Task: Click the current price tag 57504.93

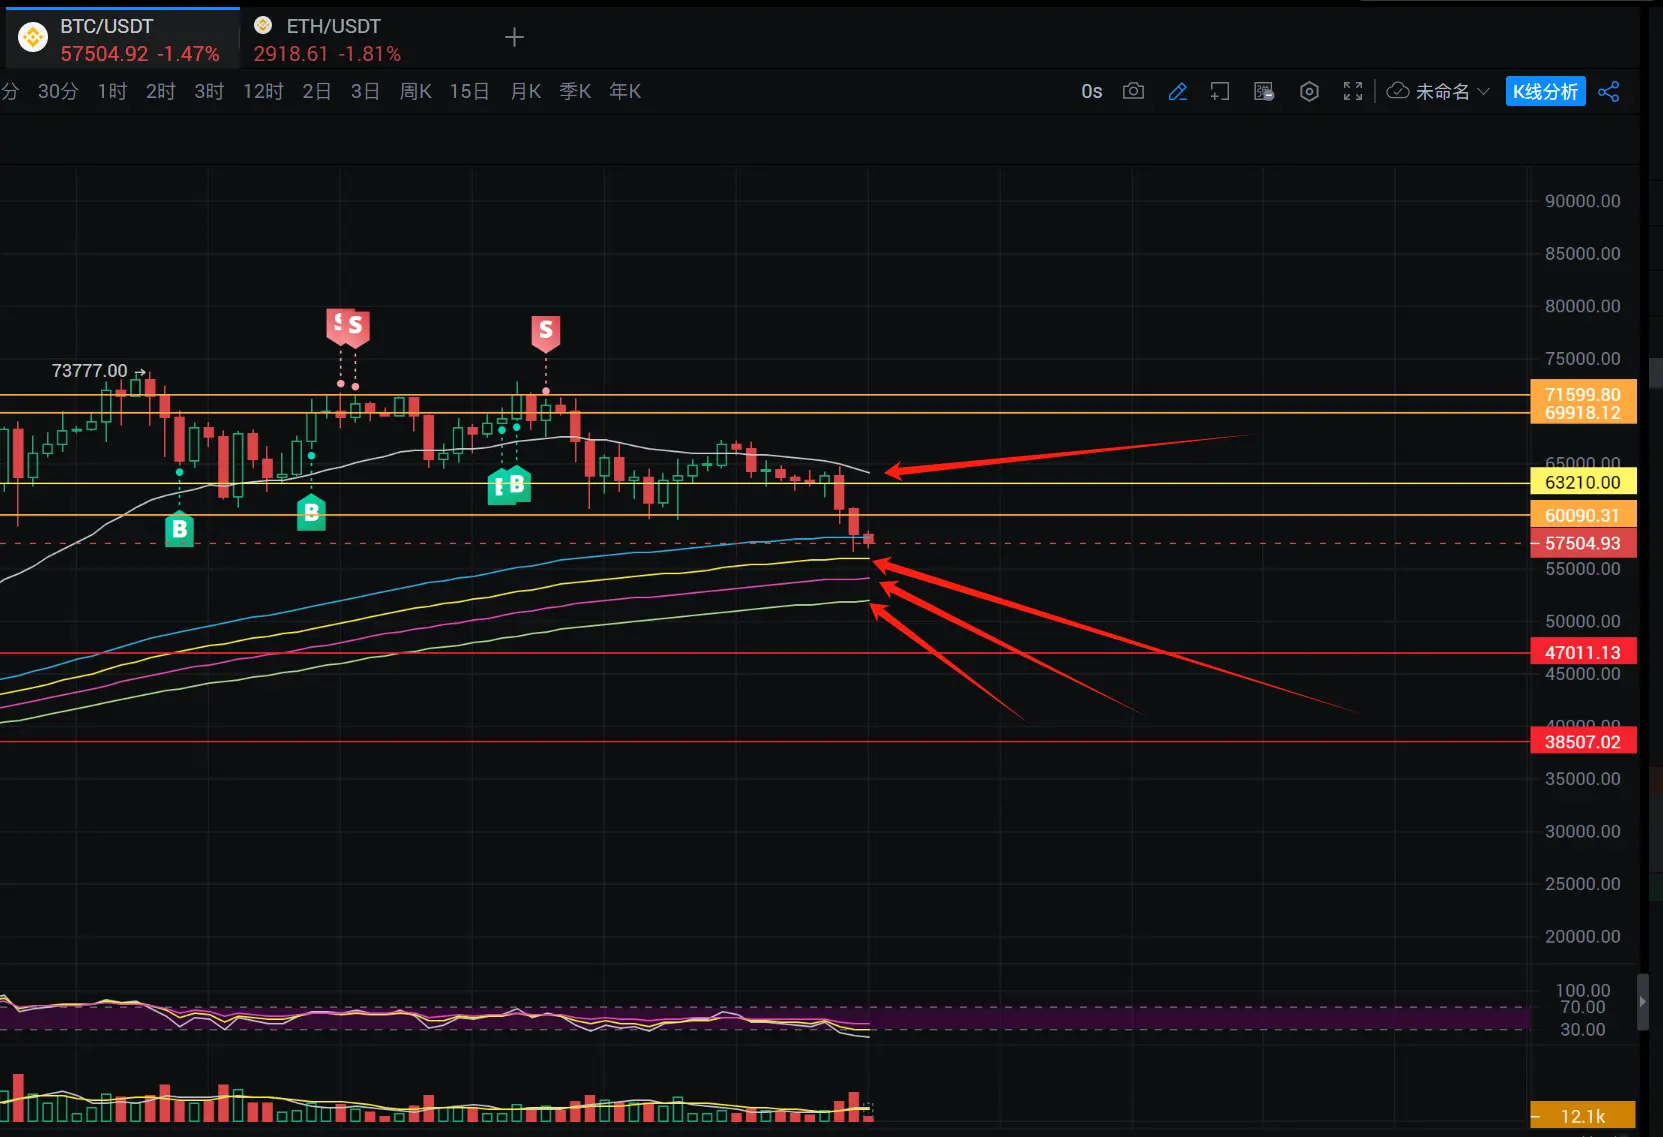Action: [1583, 543]
